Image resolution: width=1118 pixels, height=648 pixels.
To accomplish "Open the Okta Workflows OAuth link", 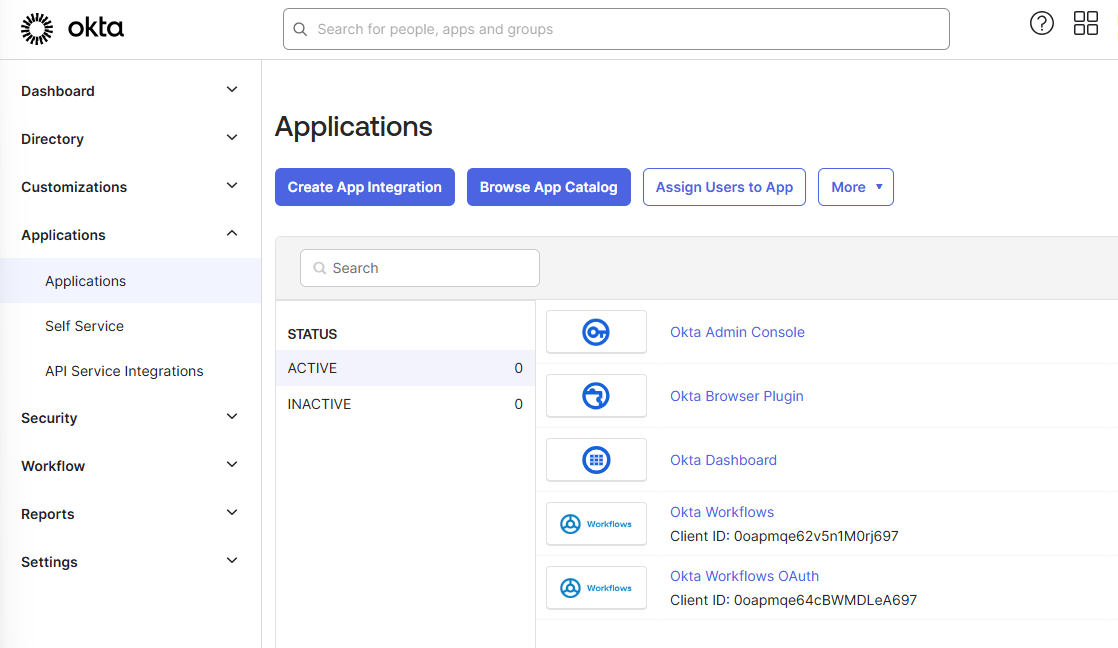I will 744,576.
